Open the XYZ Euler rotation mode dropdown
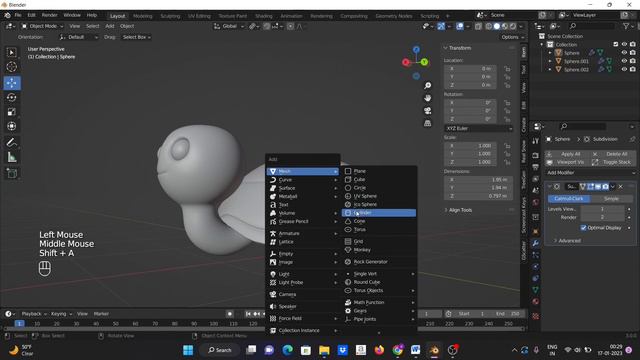Screen dimensions: 640x360 coord(478,128)
